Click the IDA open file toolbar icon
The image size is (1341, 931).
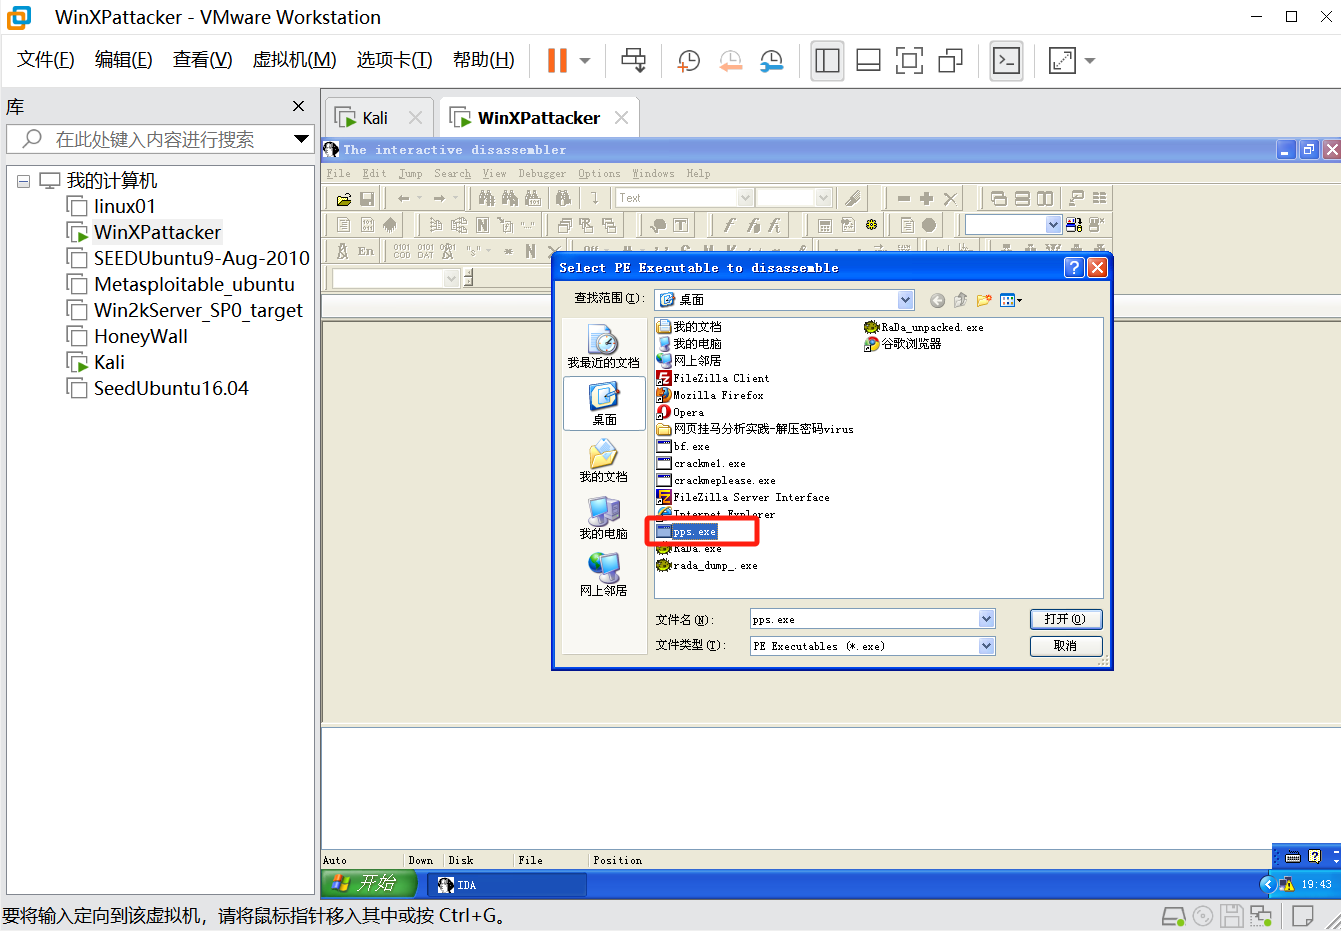click(343, 198)
